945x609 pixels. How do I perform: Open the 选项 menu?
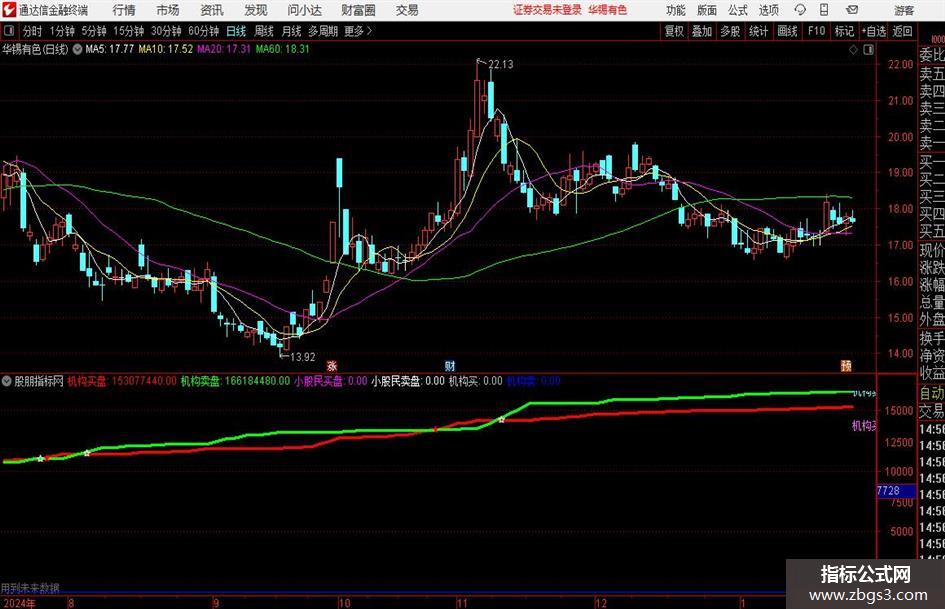(x=768, y=10)
